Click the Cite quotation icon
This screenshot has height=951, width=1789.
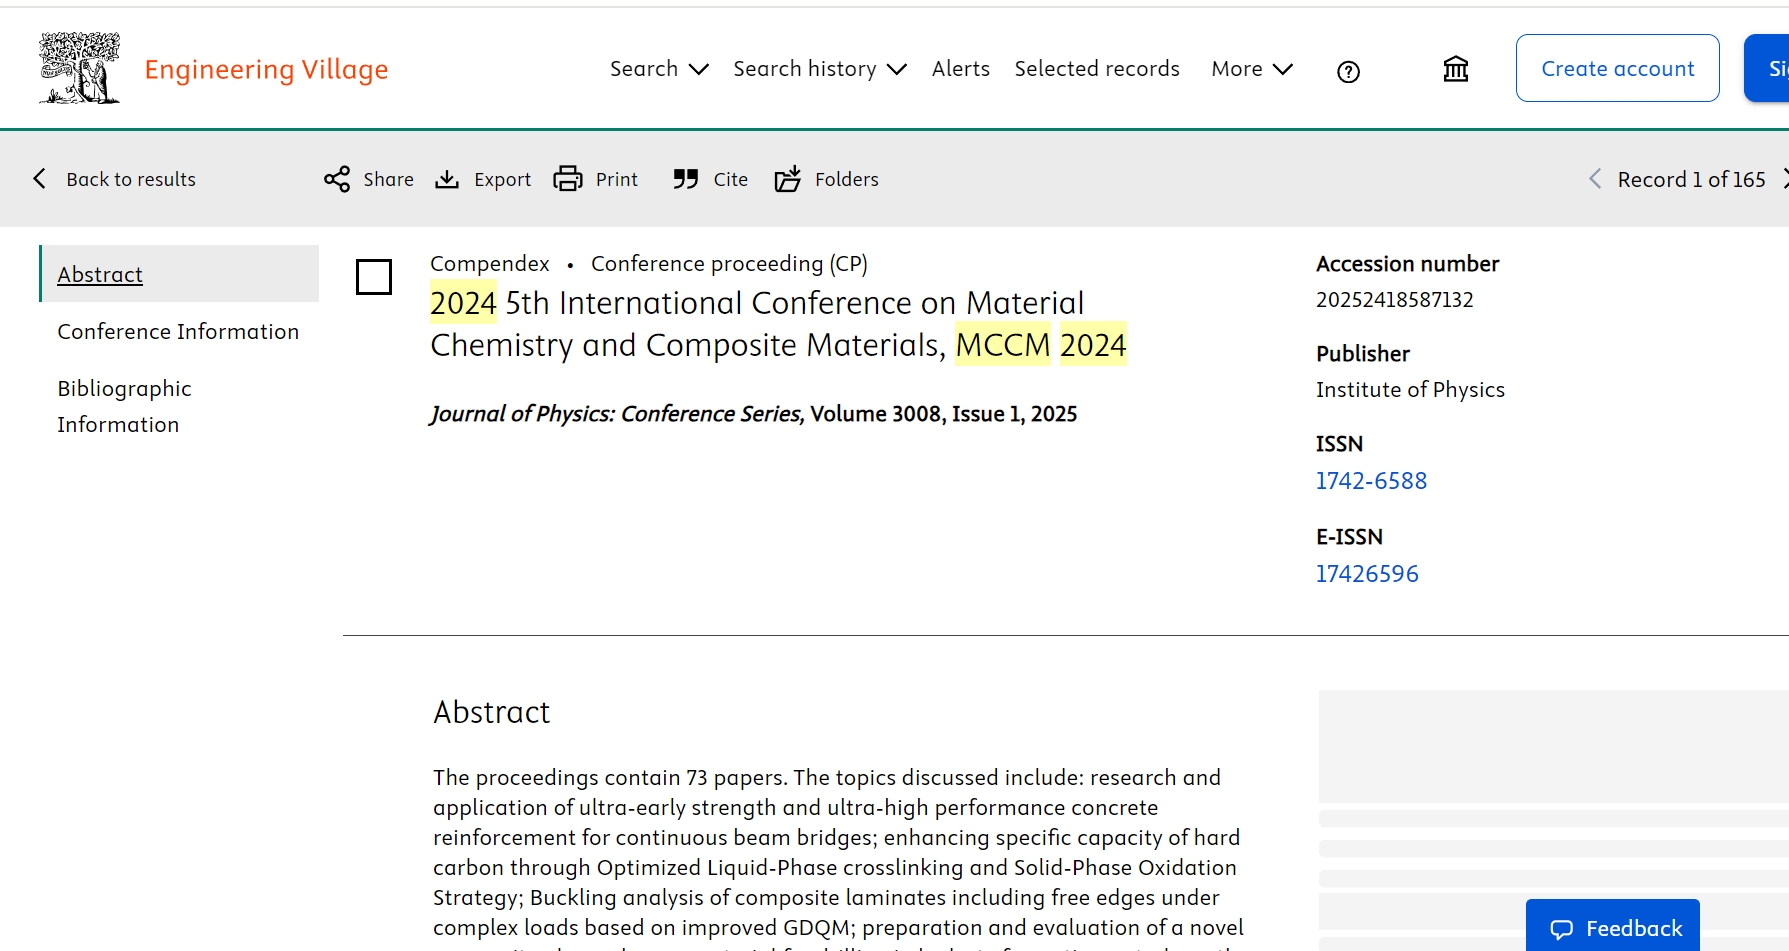[x=686, y=179]
